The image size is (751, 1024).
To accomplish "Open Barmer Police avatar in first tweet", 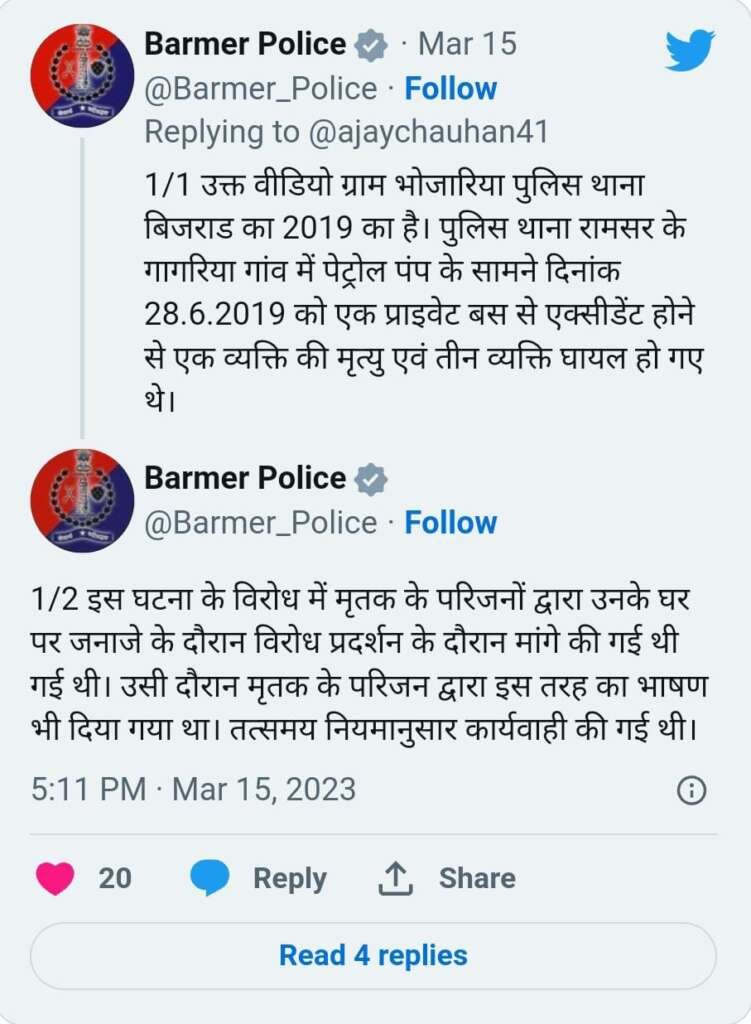I will point(82,75).
